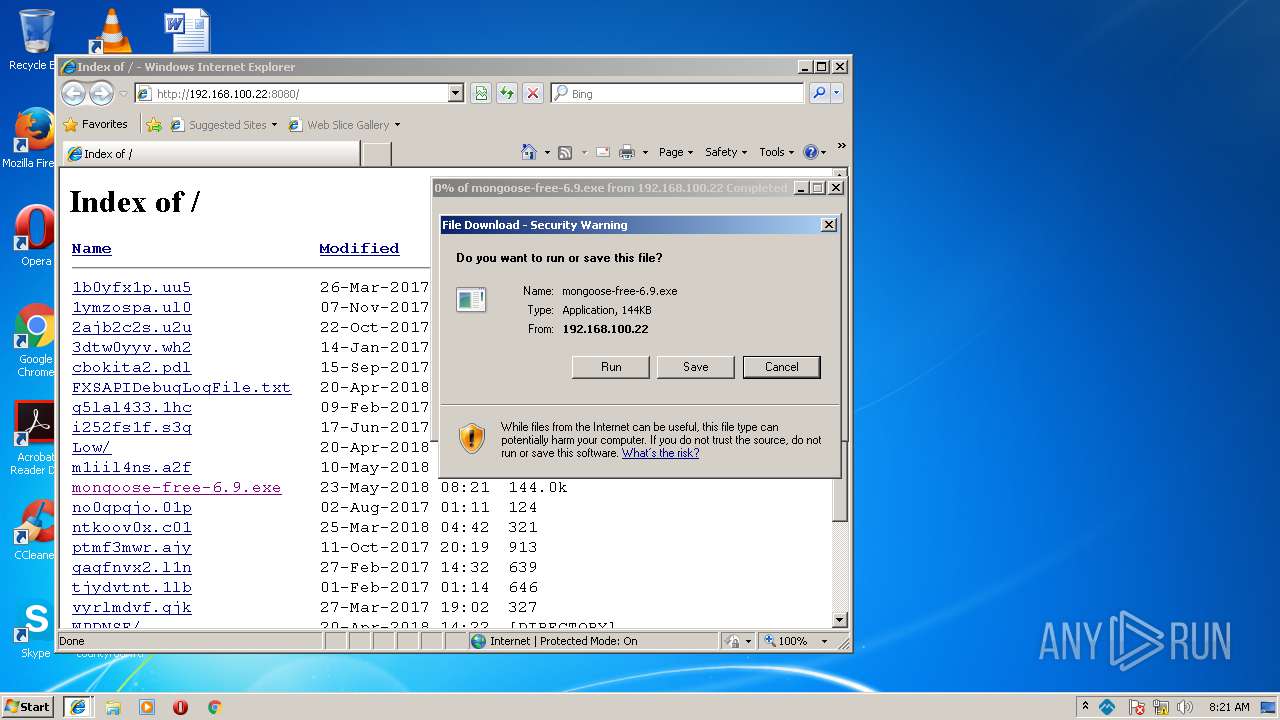Expand the command bar overflow chevron
Viewport: 1280px width, 720px height.
pyautogui.click(x=841, y=146)
